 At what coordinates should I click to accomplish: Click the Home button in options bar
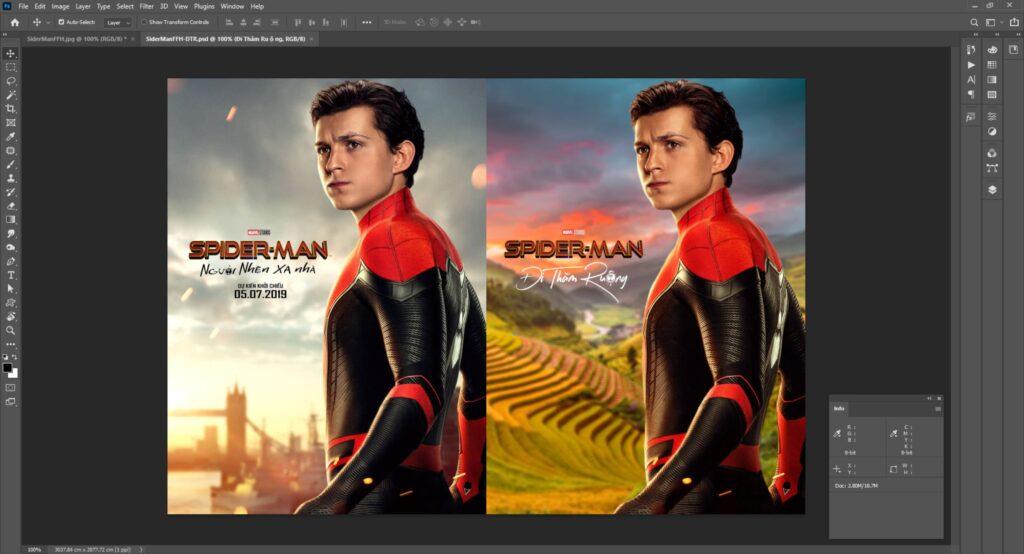14,22
